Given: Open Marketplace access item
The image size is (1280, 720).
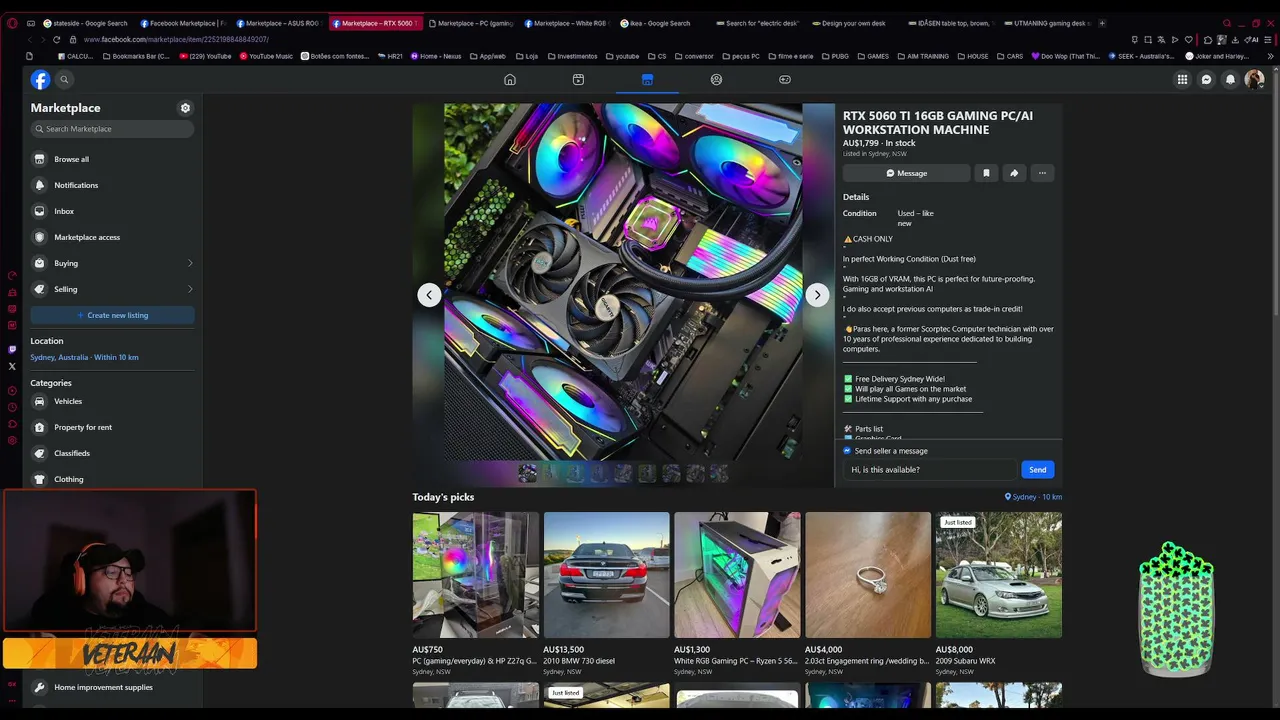Looking at the screenshot, I should (112, 237).
